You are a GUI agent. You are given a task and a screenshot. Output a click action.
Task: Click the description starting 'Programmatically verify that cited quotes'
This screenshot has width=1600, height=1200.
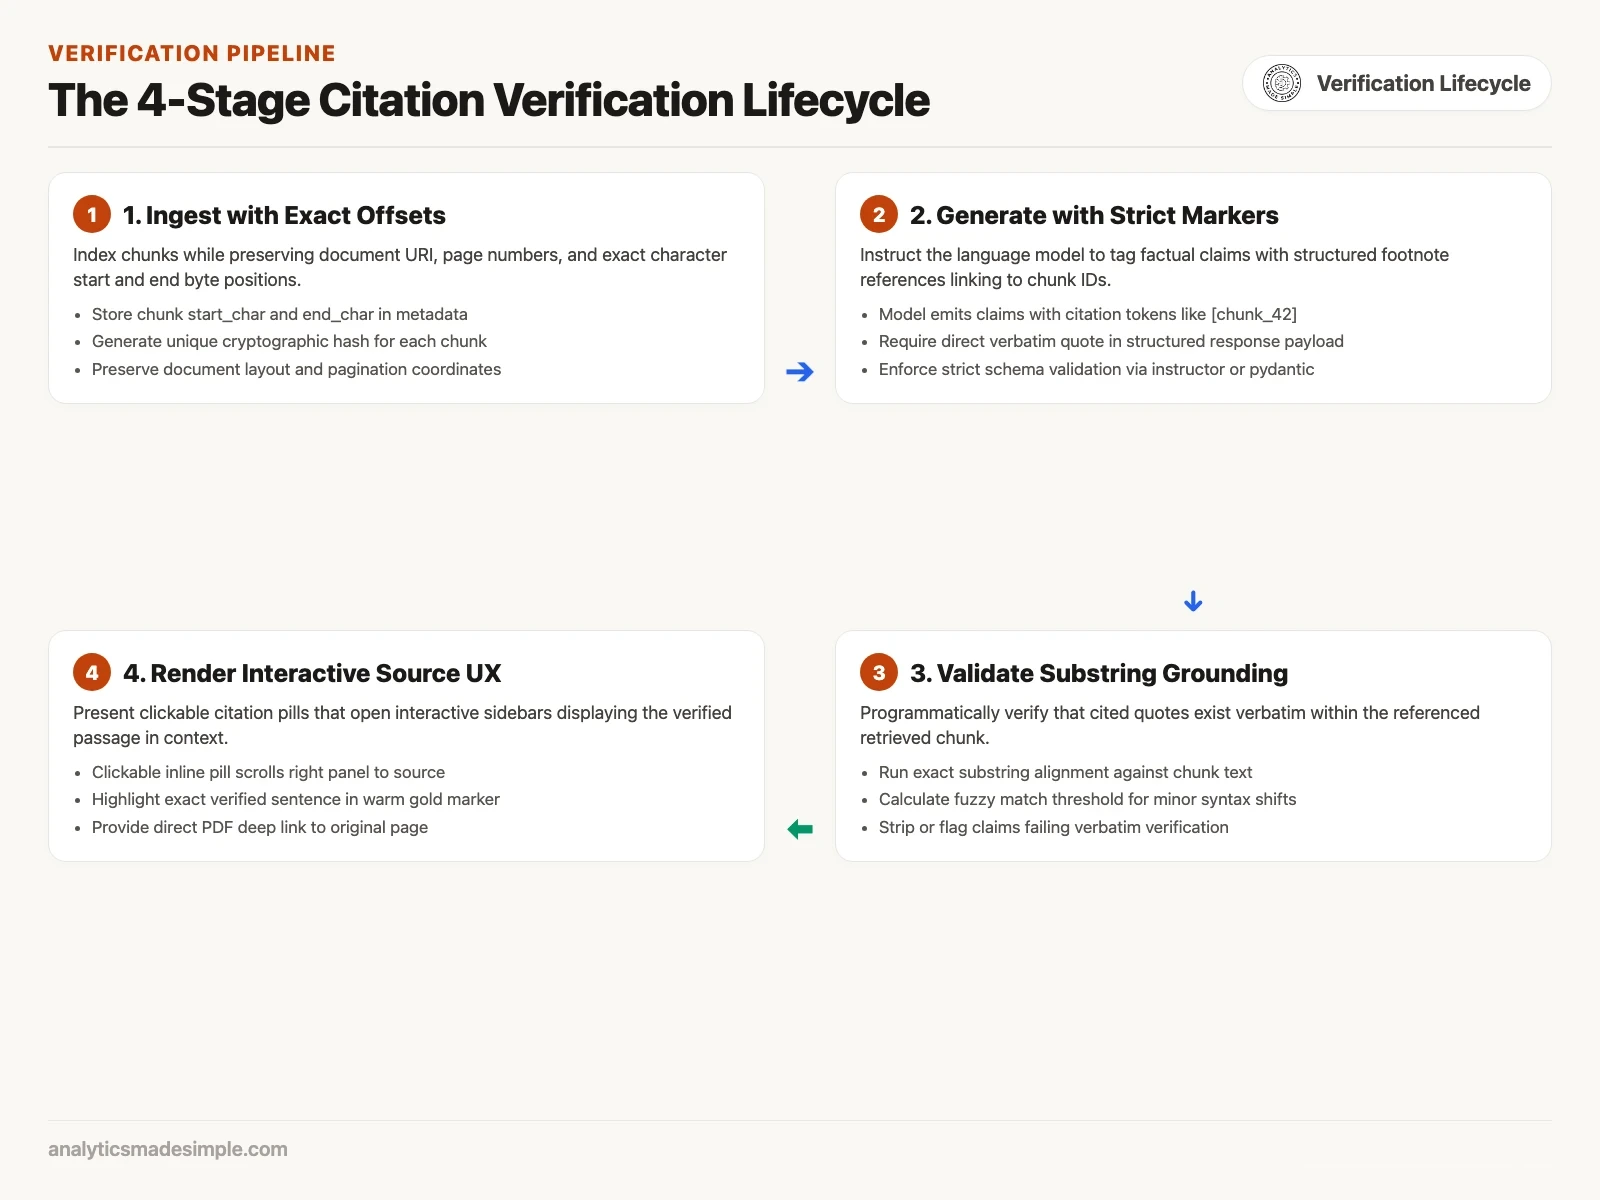pos(1170,725)
